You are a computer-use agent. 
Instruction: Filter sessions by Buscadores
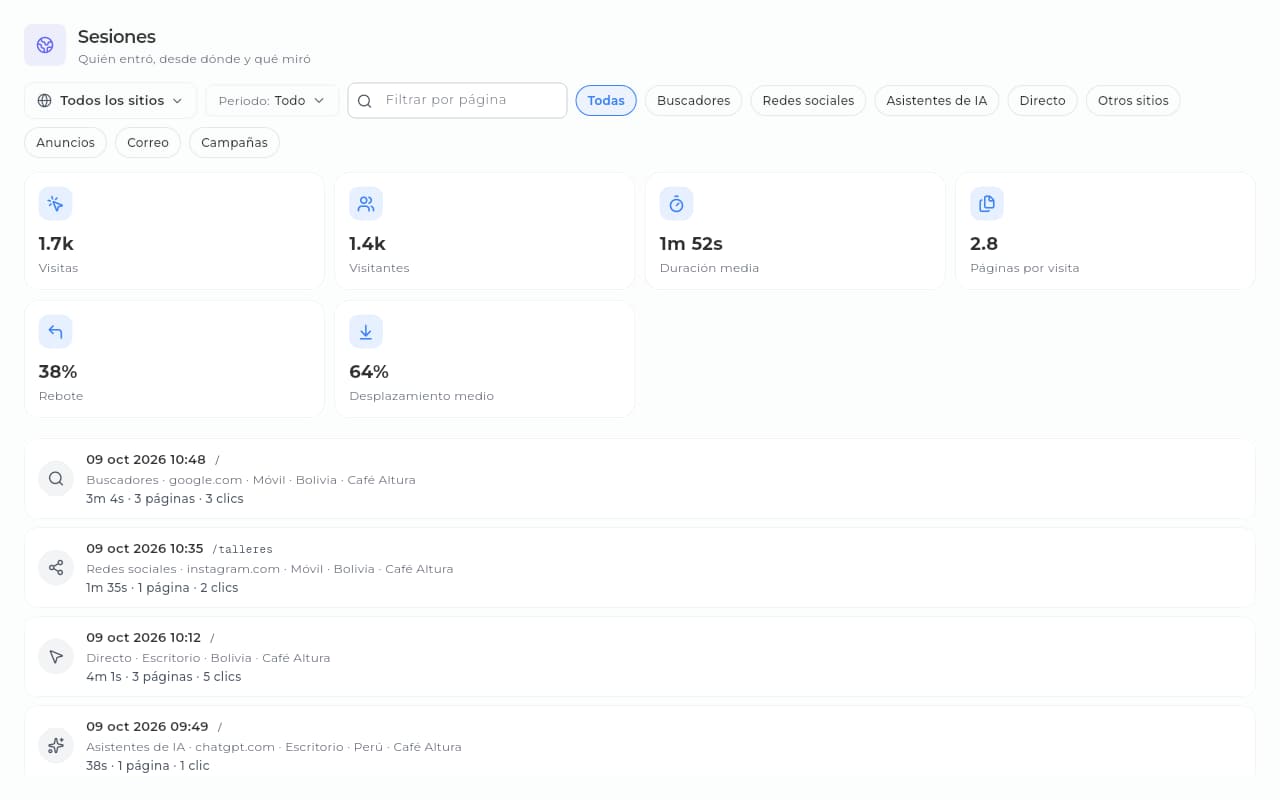pos(694,101)
